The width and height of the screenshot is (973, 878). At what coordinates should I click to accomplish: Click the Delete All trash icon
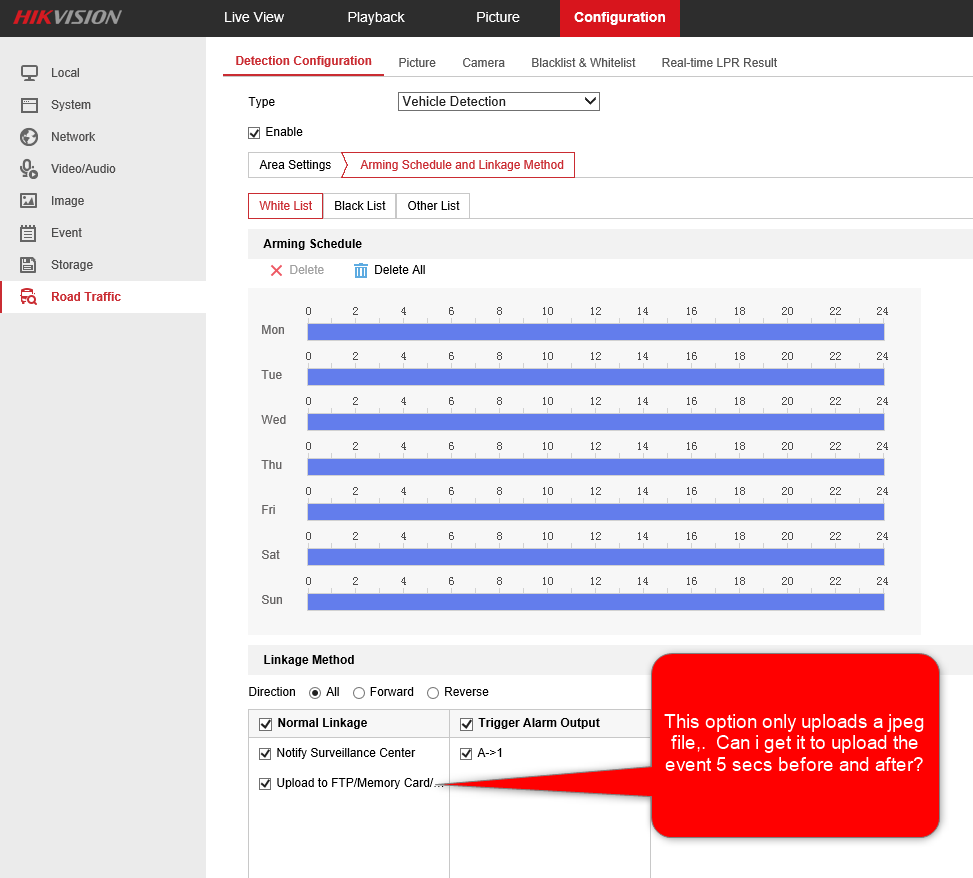[361, 270]
